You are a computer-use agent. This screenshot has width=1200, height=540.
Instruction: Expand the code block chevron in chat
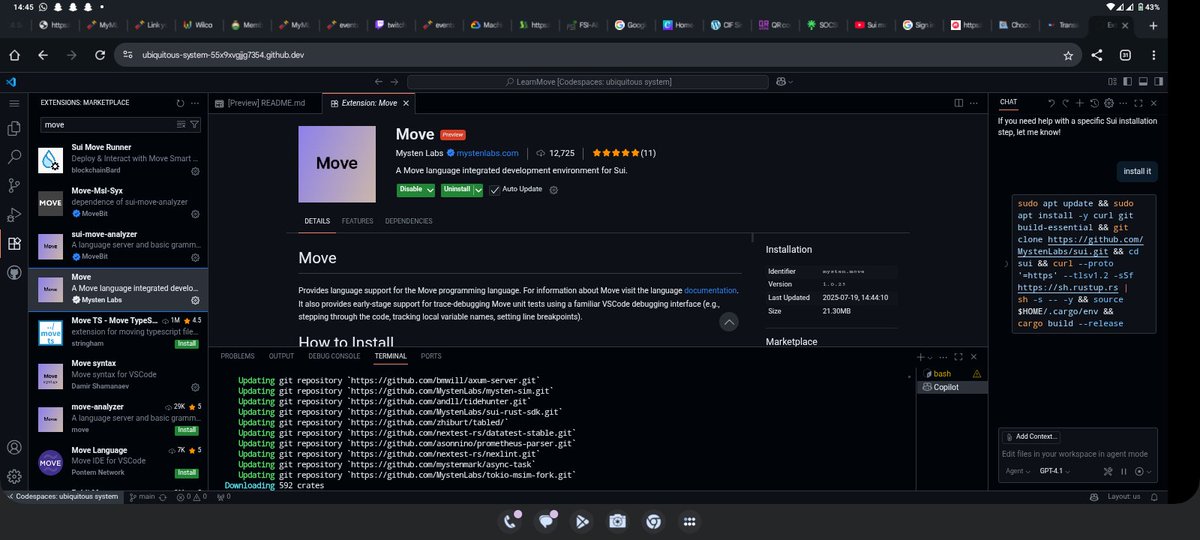pos(1005,264)
